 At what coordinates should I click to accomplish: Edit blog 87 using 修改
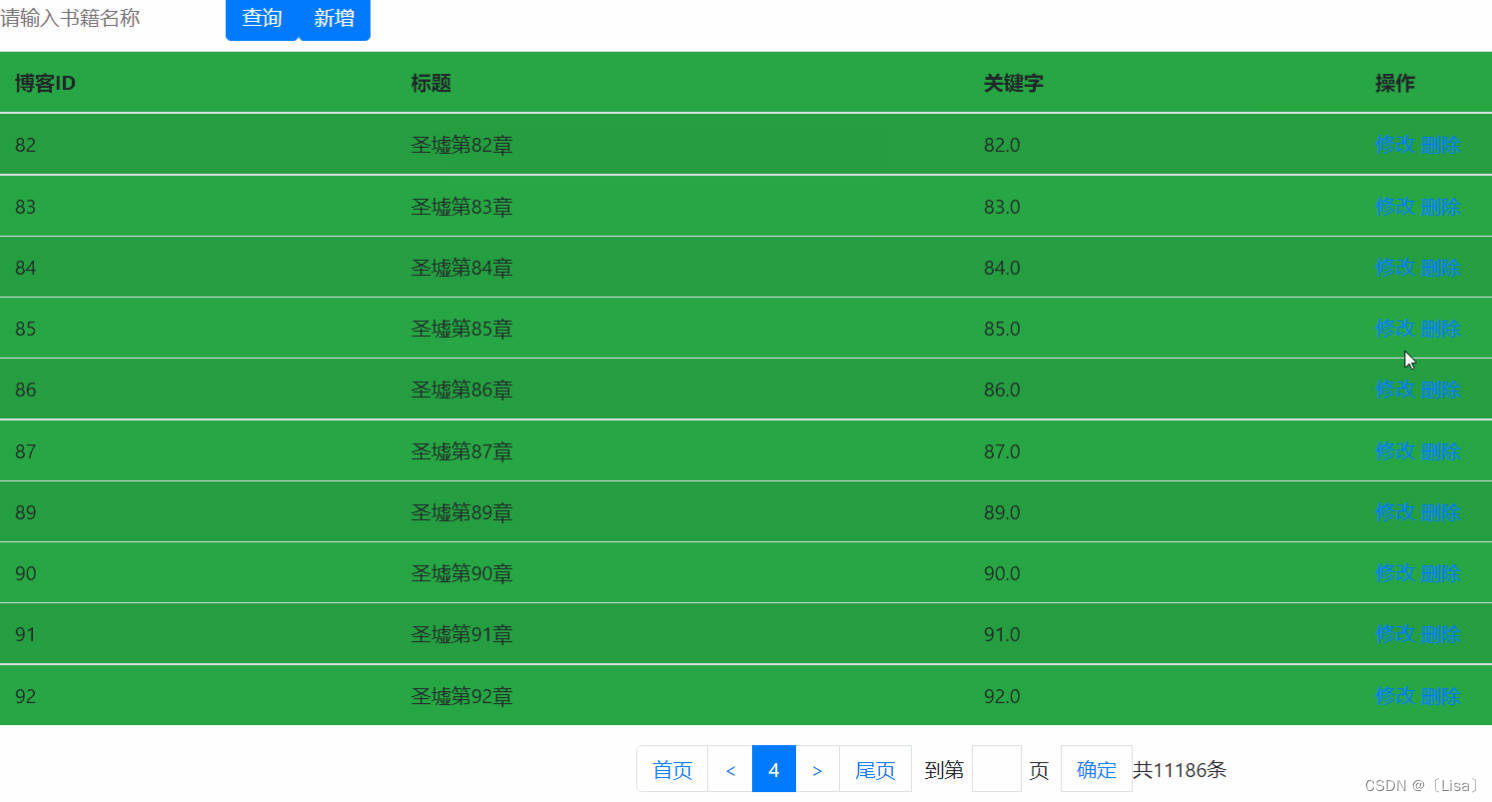(1395, 451)
